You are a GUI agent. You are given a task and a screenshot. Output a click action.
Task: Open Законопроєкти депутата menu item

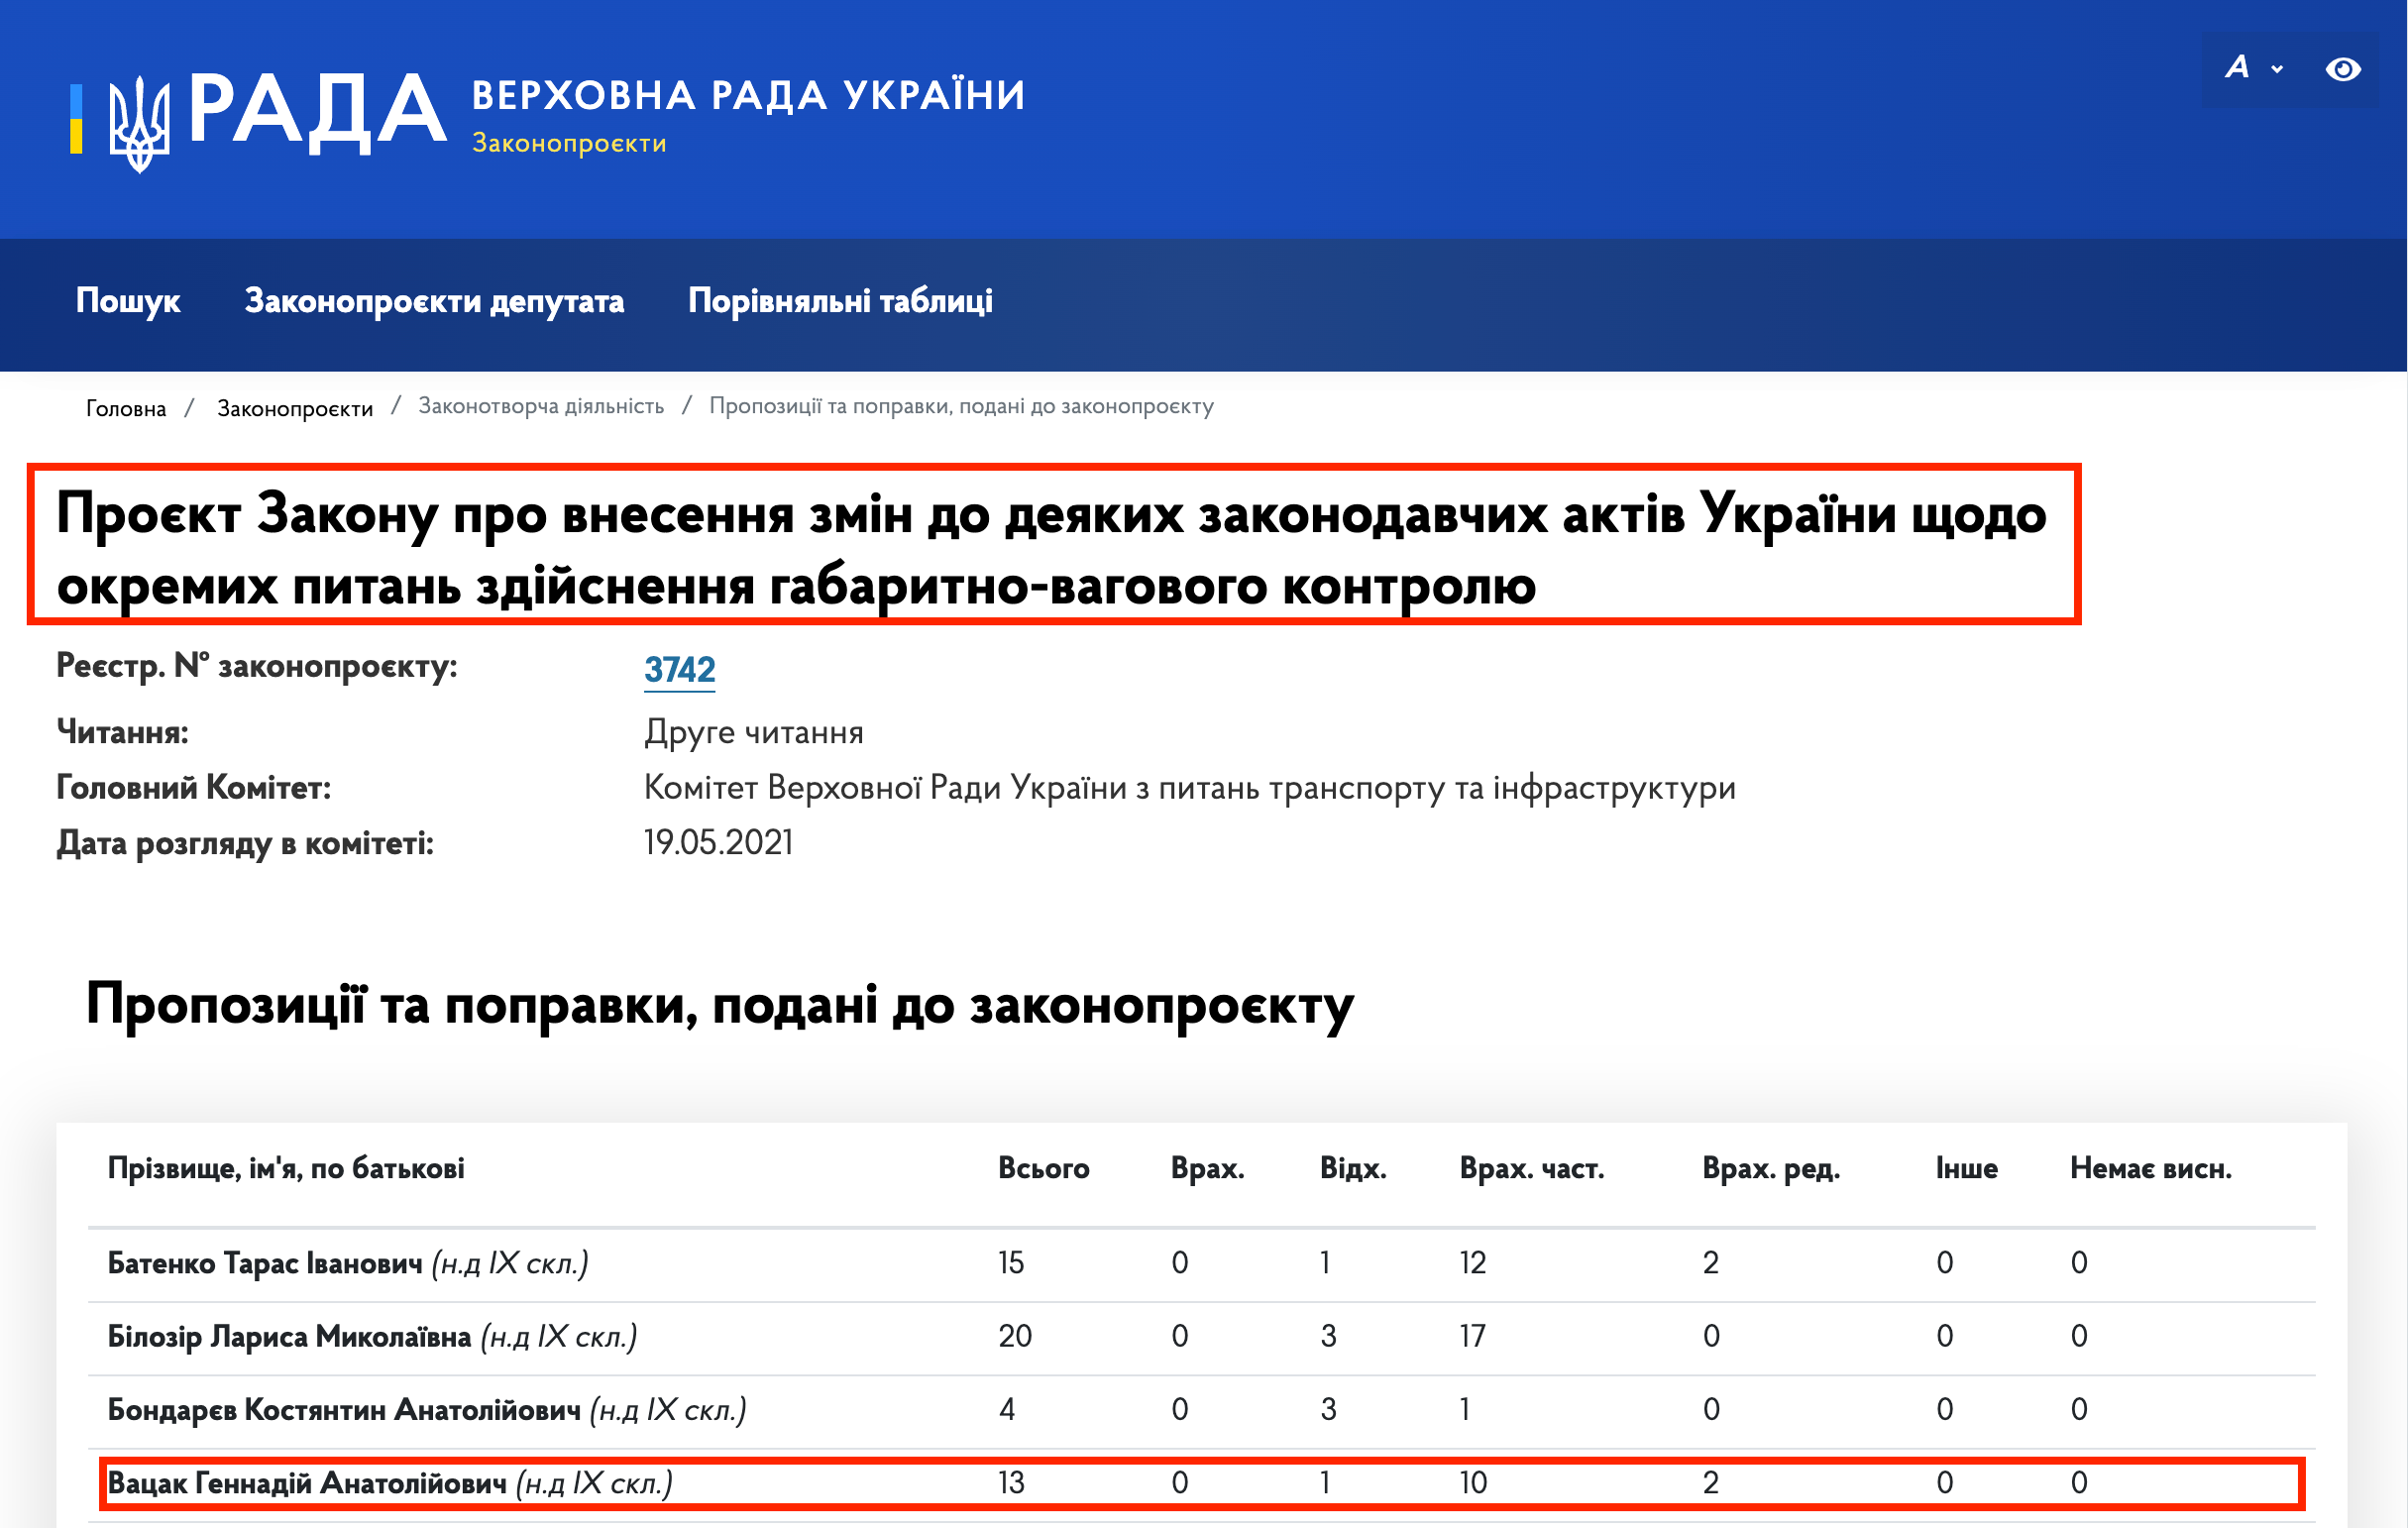pos(434,301)
